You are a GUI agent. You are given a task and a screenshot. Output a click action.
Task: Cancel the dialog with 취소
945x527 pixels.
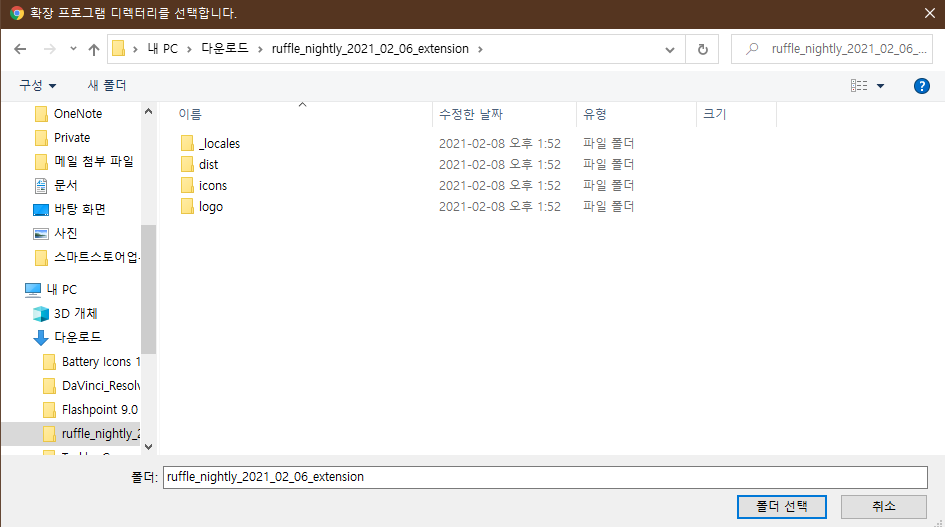coord(884,506)
